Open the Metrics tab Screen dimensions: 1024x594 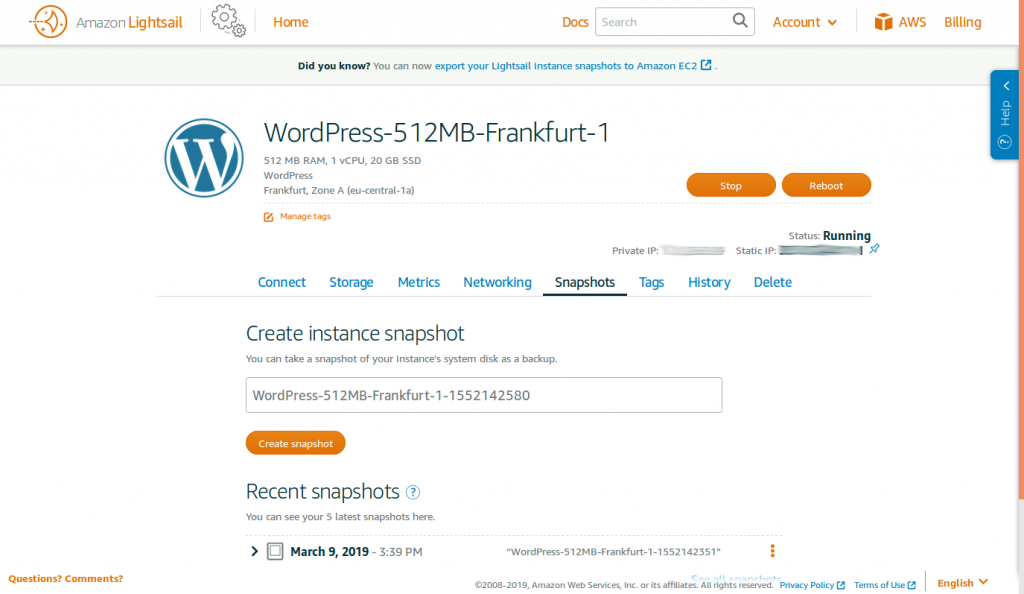(x=419, y=283)
